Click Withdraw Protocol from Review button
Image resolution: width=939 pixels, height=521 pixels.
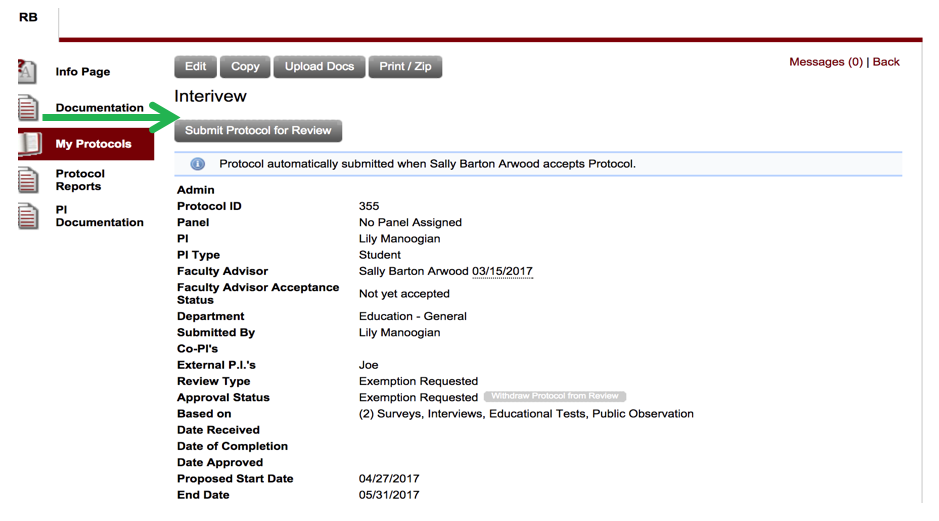[x=555, y=396]
